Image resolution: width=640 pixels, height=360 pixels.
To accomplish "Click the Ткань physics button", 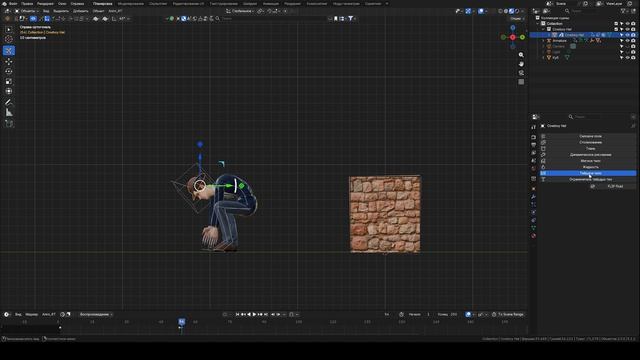I will [588, 149].
